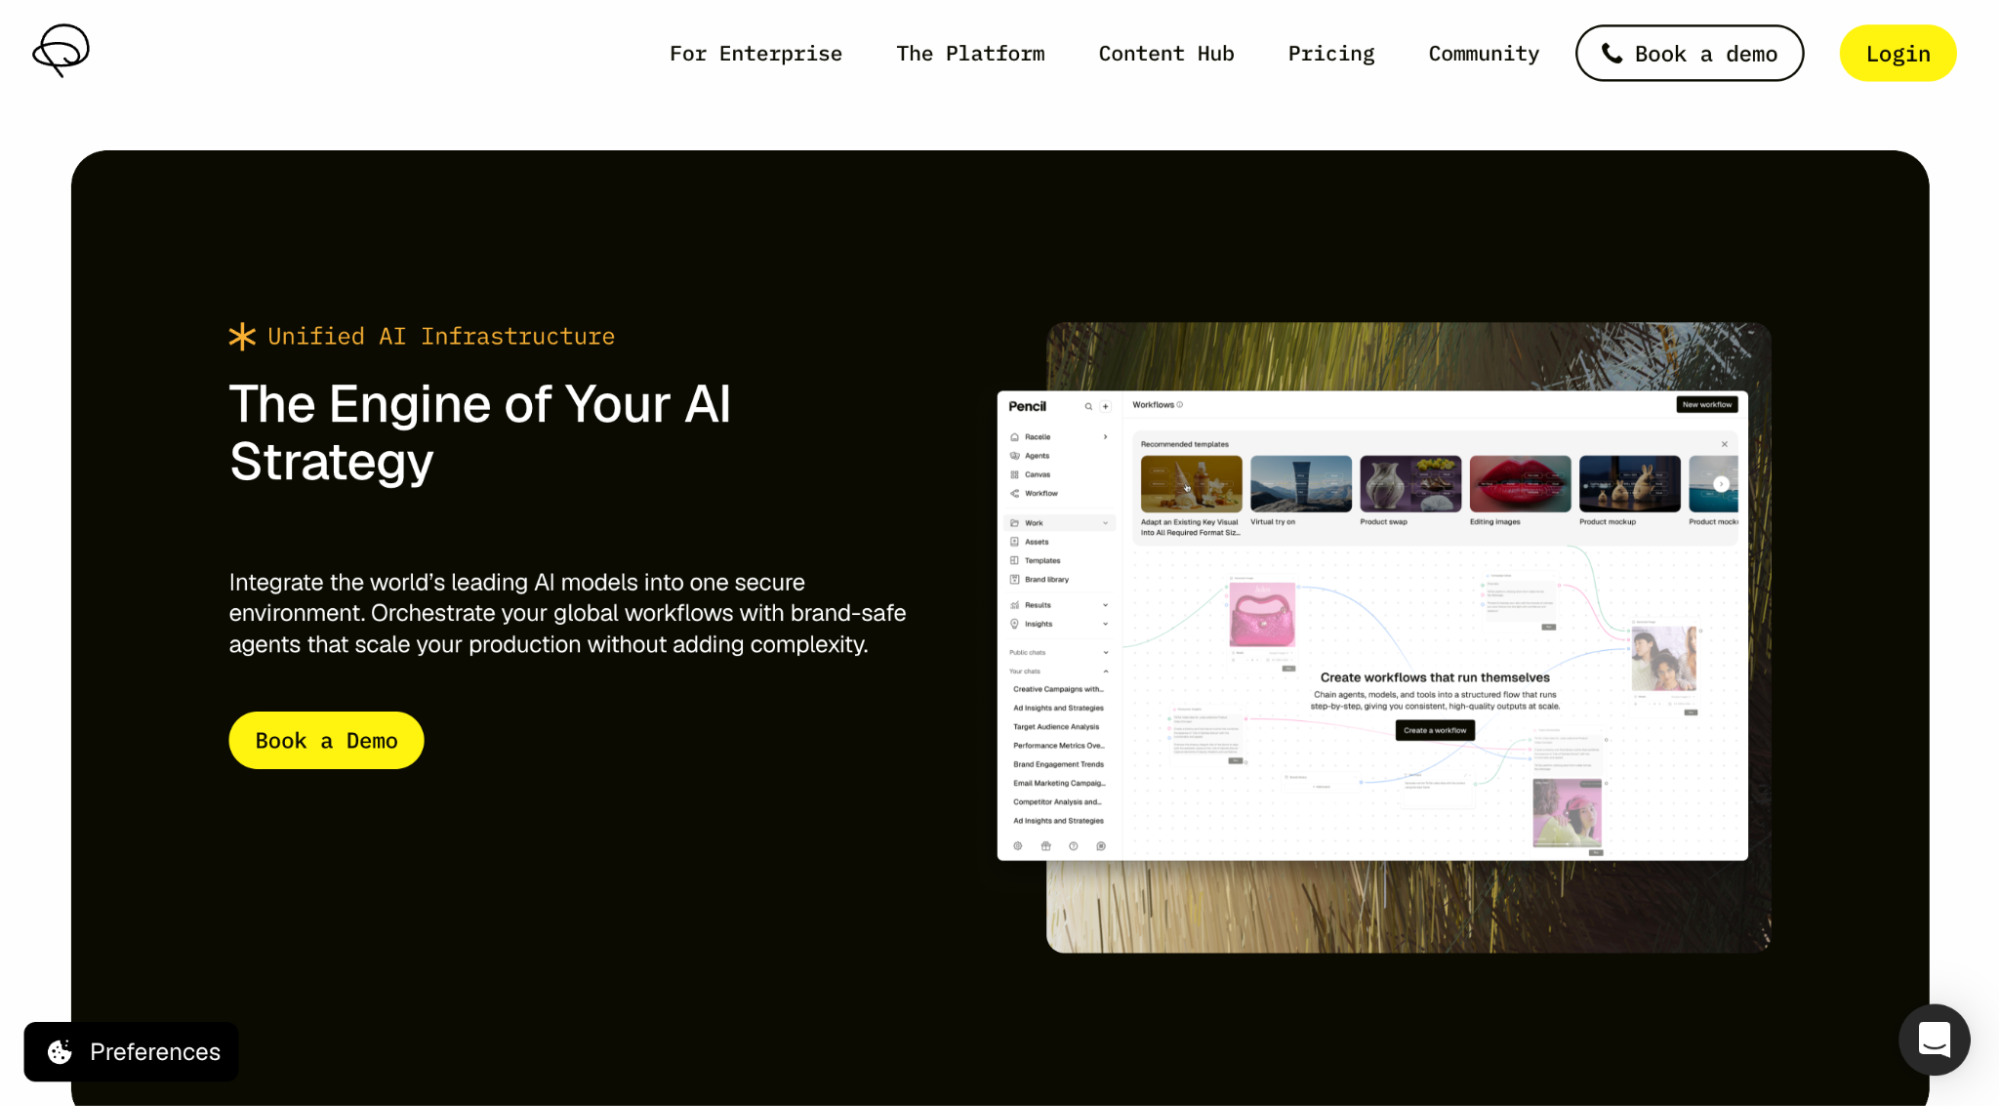Close the Recommended templates panel
The width and height of the screenshot is (1999, 1106).
[x=1724, y=444]
